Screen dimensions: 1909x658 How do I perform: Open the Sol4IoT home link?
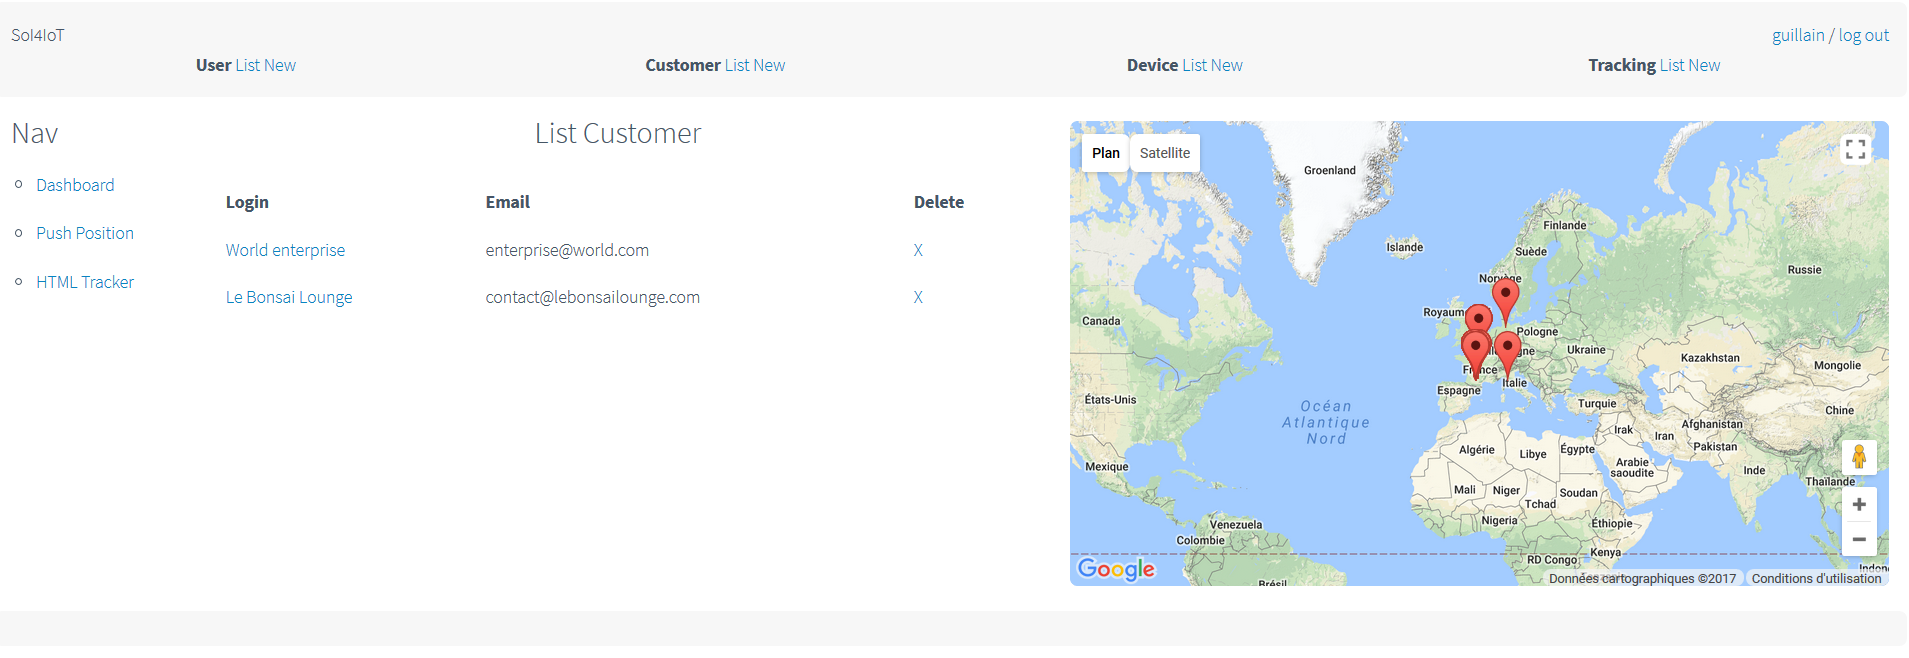tap(38, 35)
